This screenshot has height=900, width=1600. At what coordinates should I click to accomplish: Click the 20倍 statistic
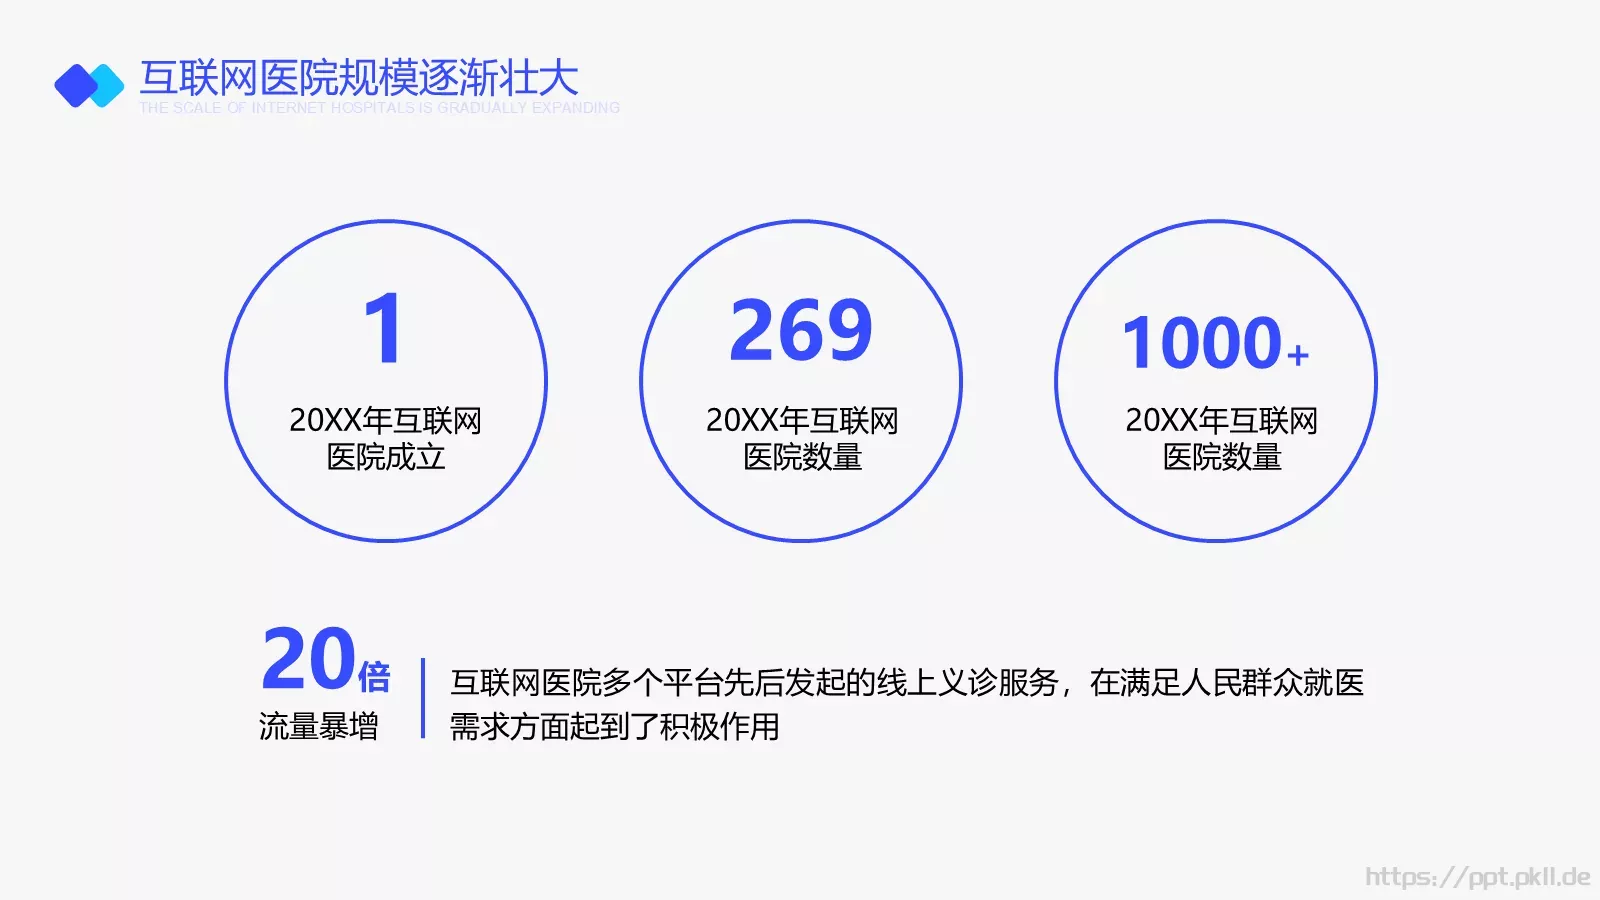pyautogui.click(x=326, y=659)
